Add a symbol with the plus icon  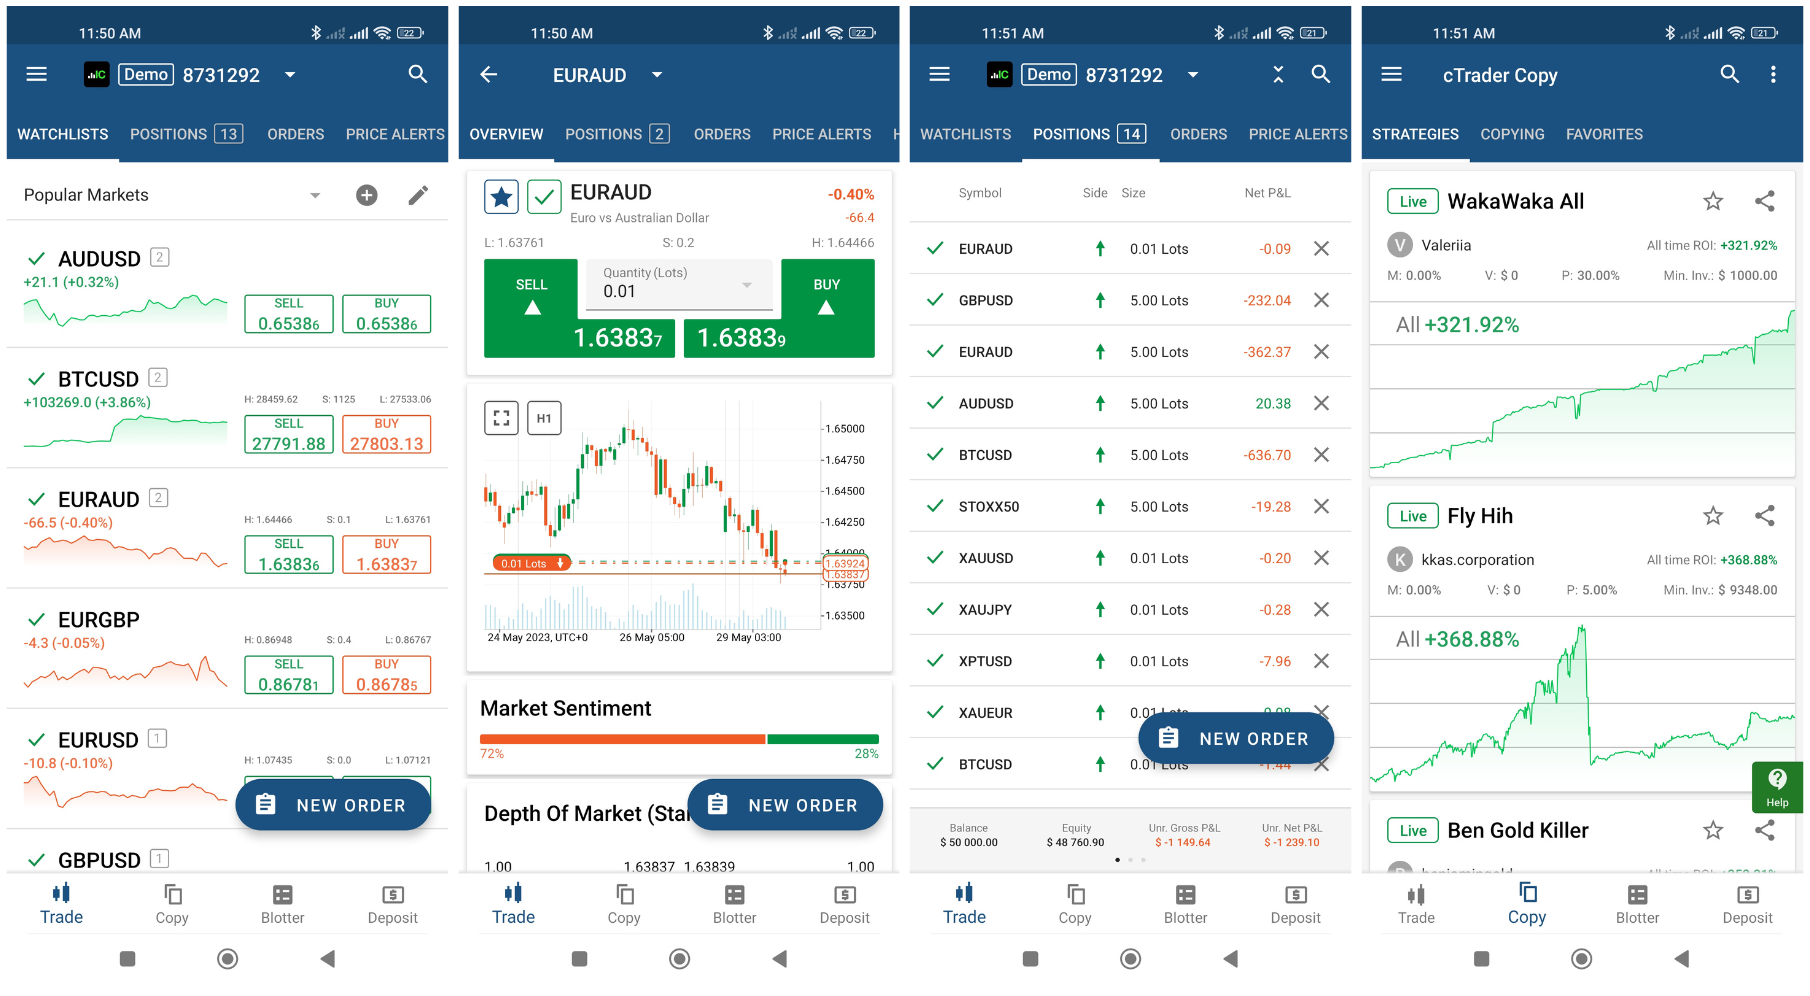[367, 195]
